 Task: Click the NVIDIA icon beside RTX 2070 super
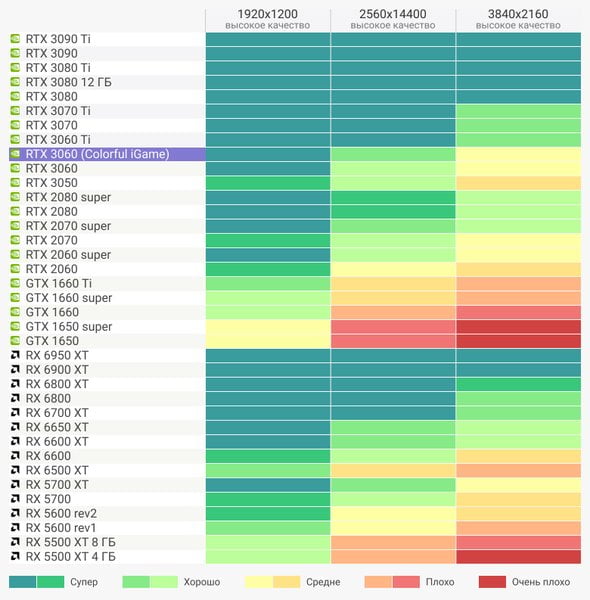click(x=15, y=226)
